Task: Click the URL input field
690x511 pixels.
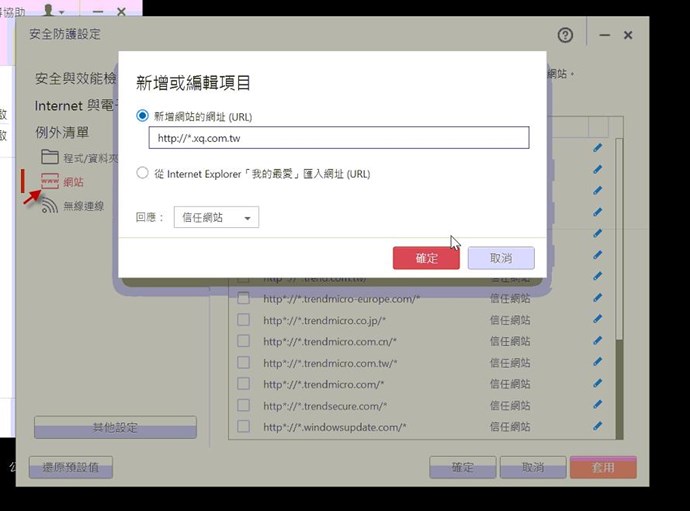Action: coord(338,138)
